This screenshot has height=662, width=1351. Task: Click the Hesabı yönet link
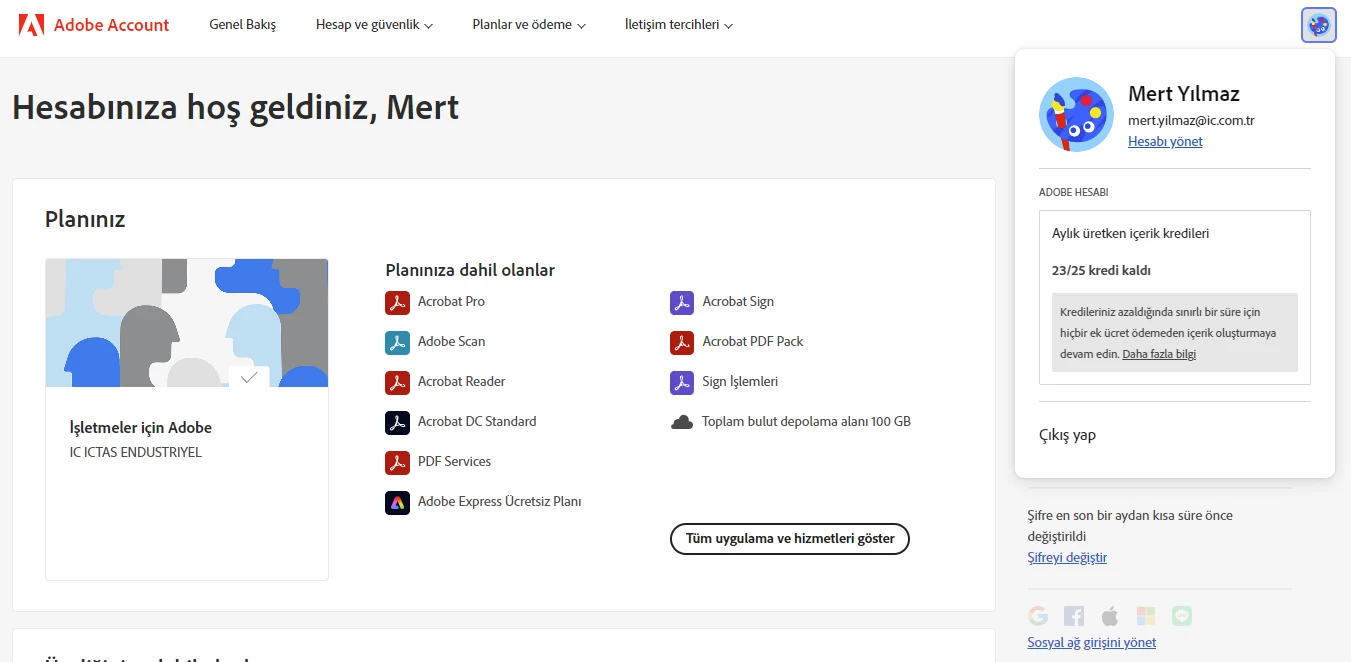[x=1165, y=141]
